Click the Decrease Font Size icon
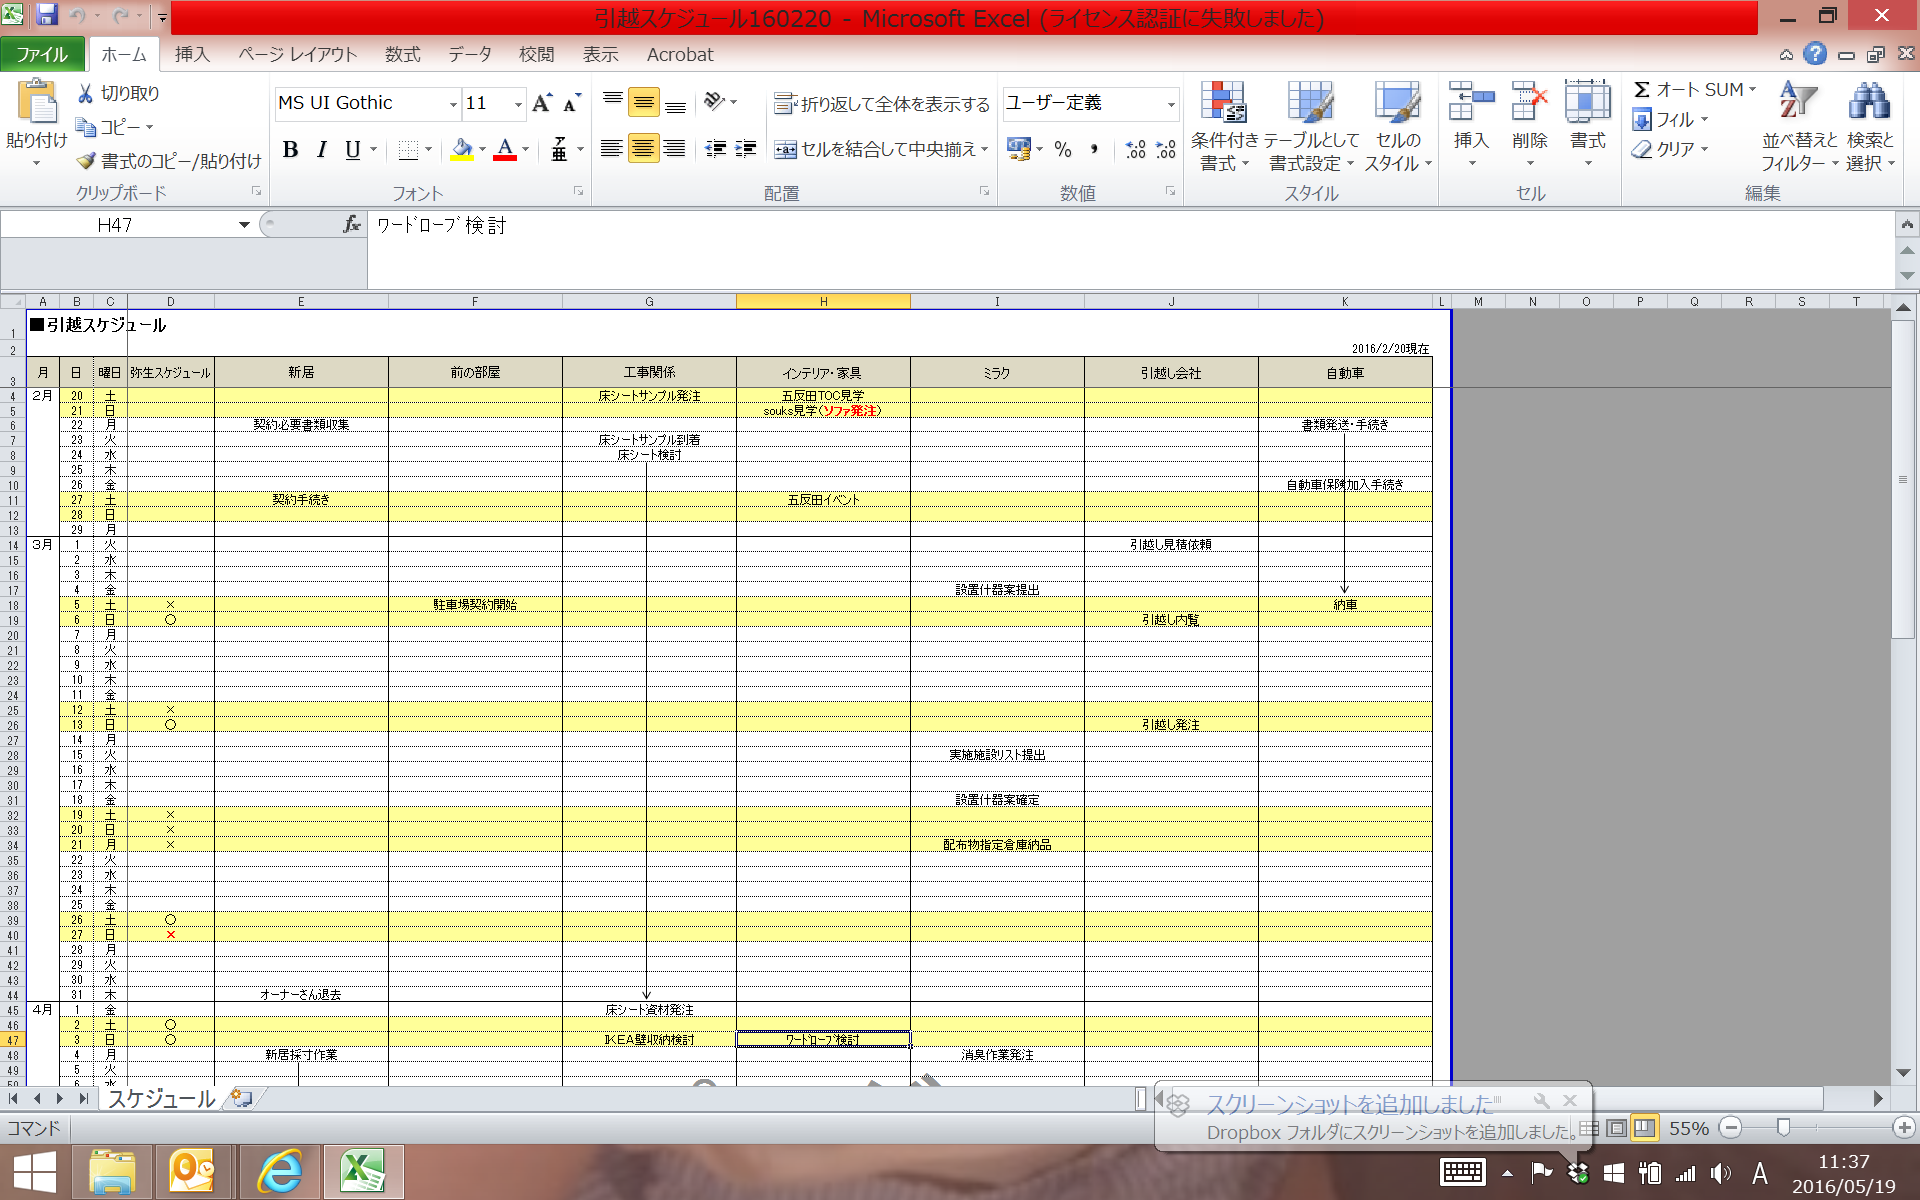Viewport: 1920px width, 1200px height. click(571, 103)
